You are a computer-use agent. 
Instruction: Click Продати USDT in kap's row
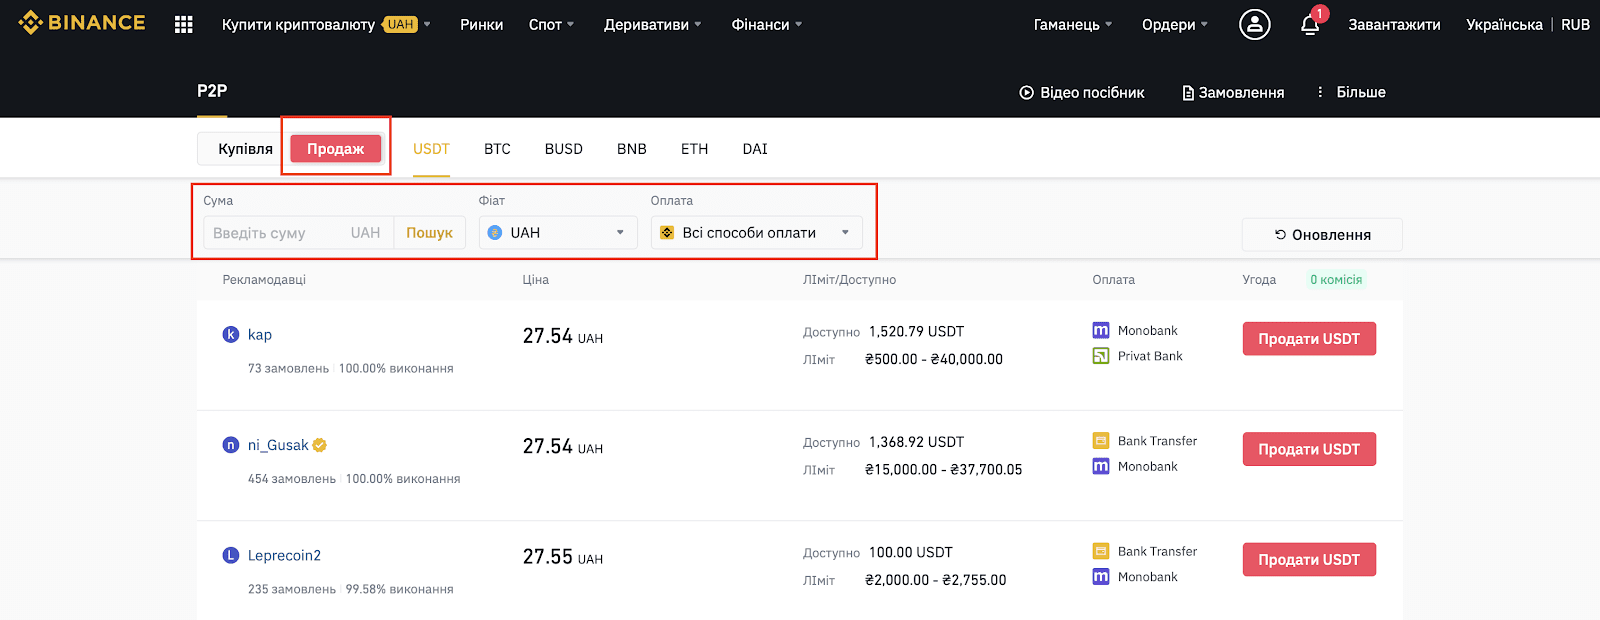coord(1309,339)
